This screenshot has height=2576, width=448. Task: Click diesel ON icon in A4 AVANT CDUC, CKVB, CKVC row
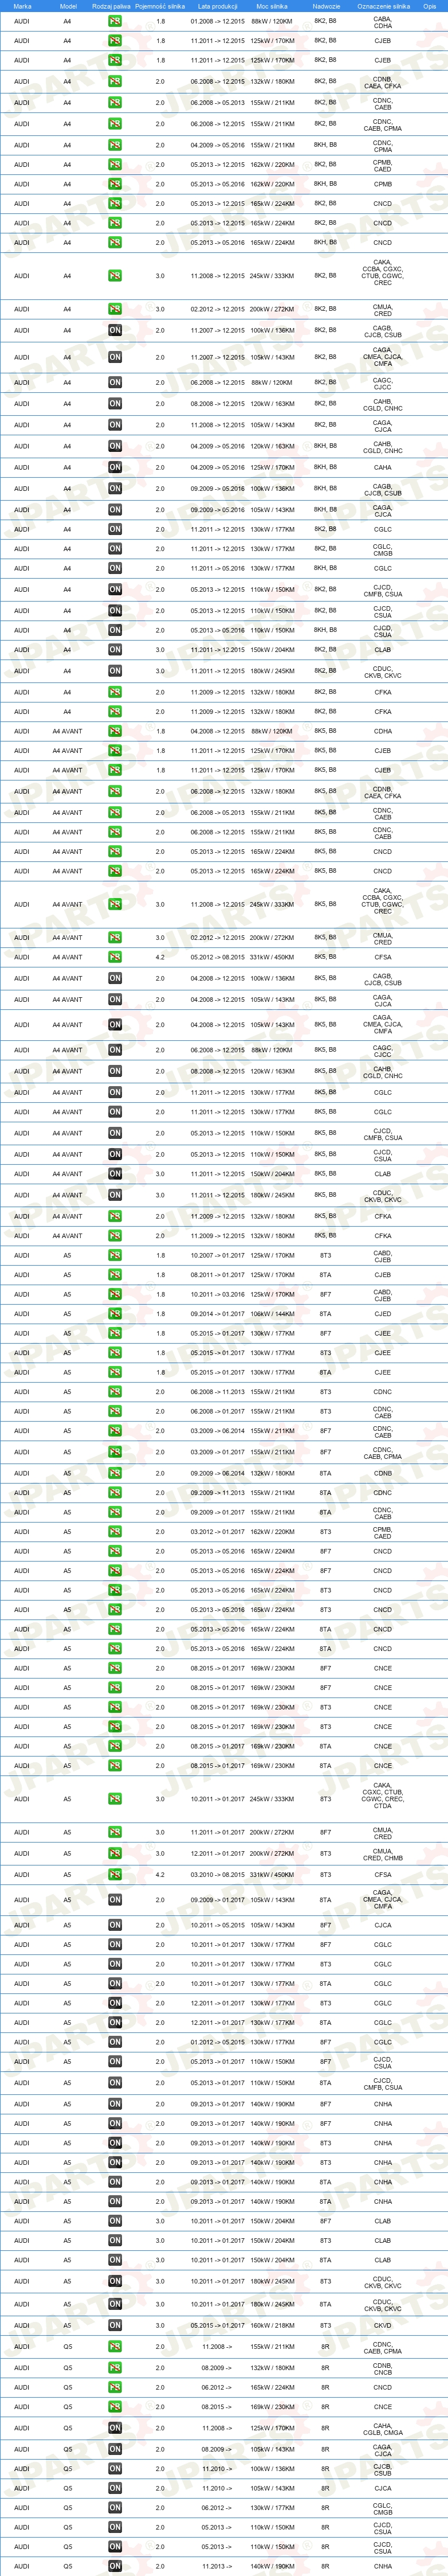coord(115,1195)
